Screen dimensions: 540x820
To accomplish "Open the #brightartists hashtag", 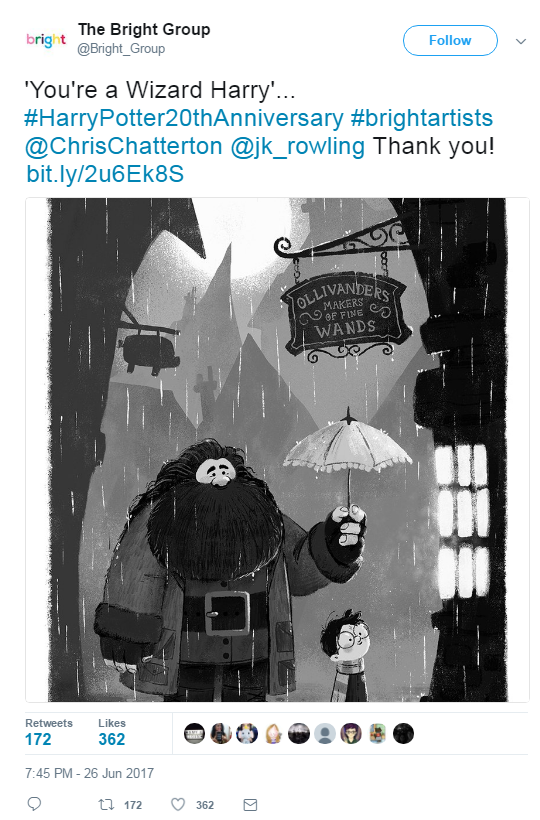I will click(x=421, y=118).
